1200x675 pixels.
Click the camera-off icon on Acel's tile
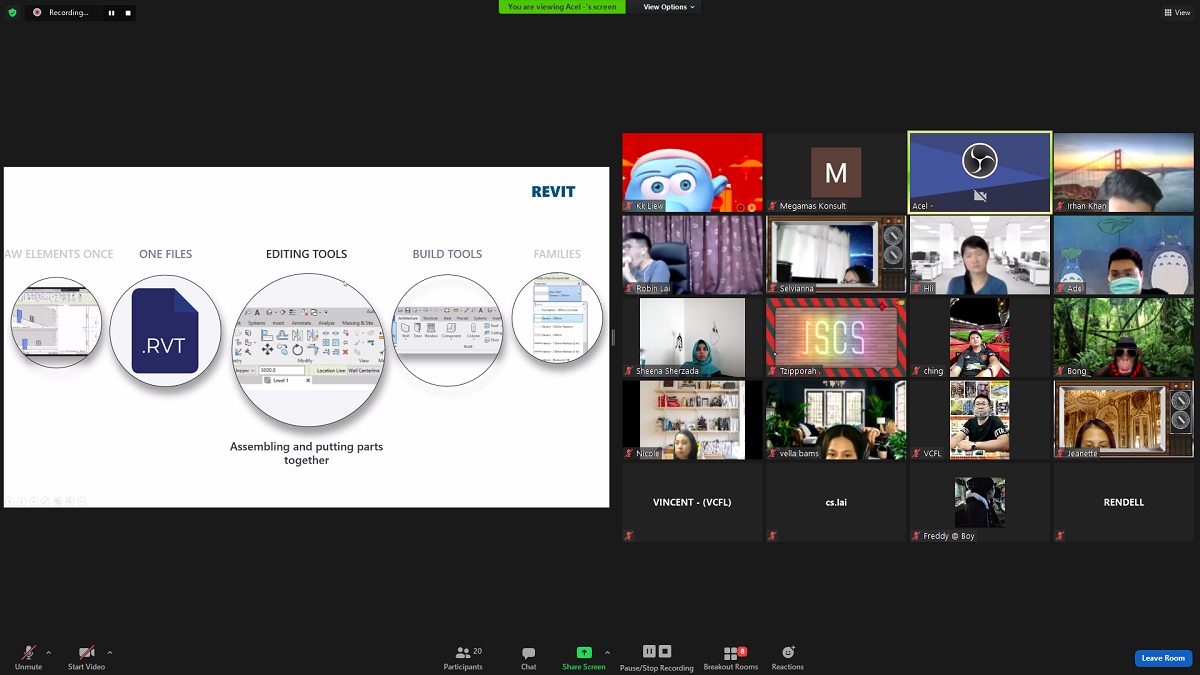[x=980, y=197]
